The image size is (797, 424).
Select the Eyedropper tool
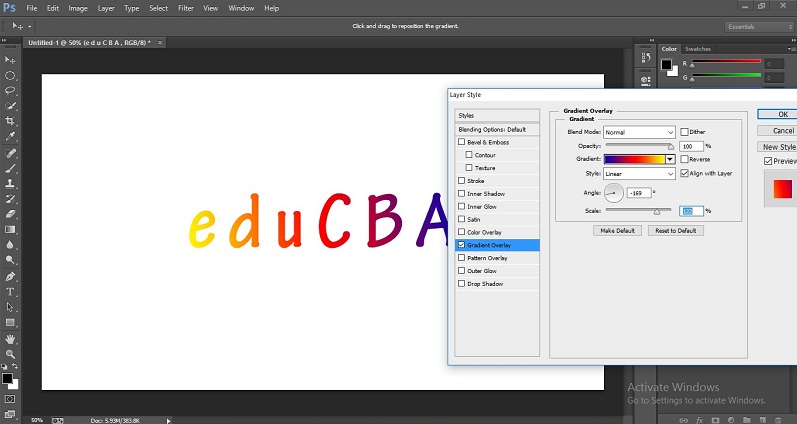[10, 136]
